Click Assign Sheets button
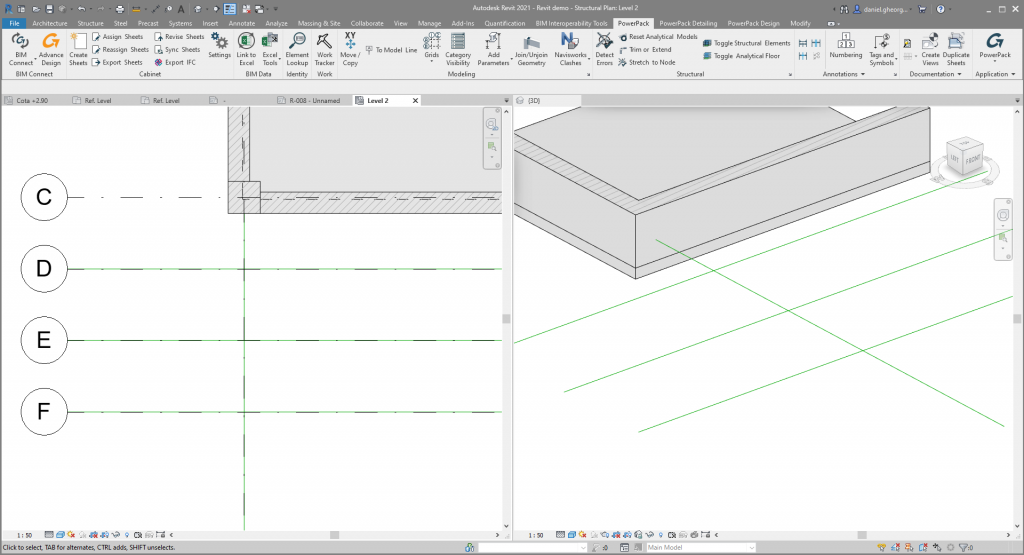The width and height of the screenshot is (1024, 555). pyautogui.click(x=118, y=37)
